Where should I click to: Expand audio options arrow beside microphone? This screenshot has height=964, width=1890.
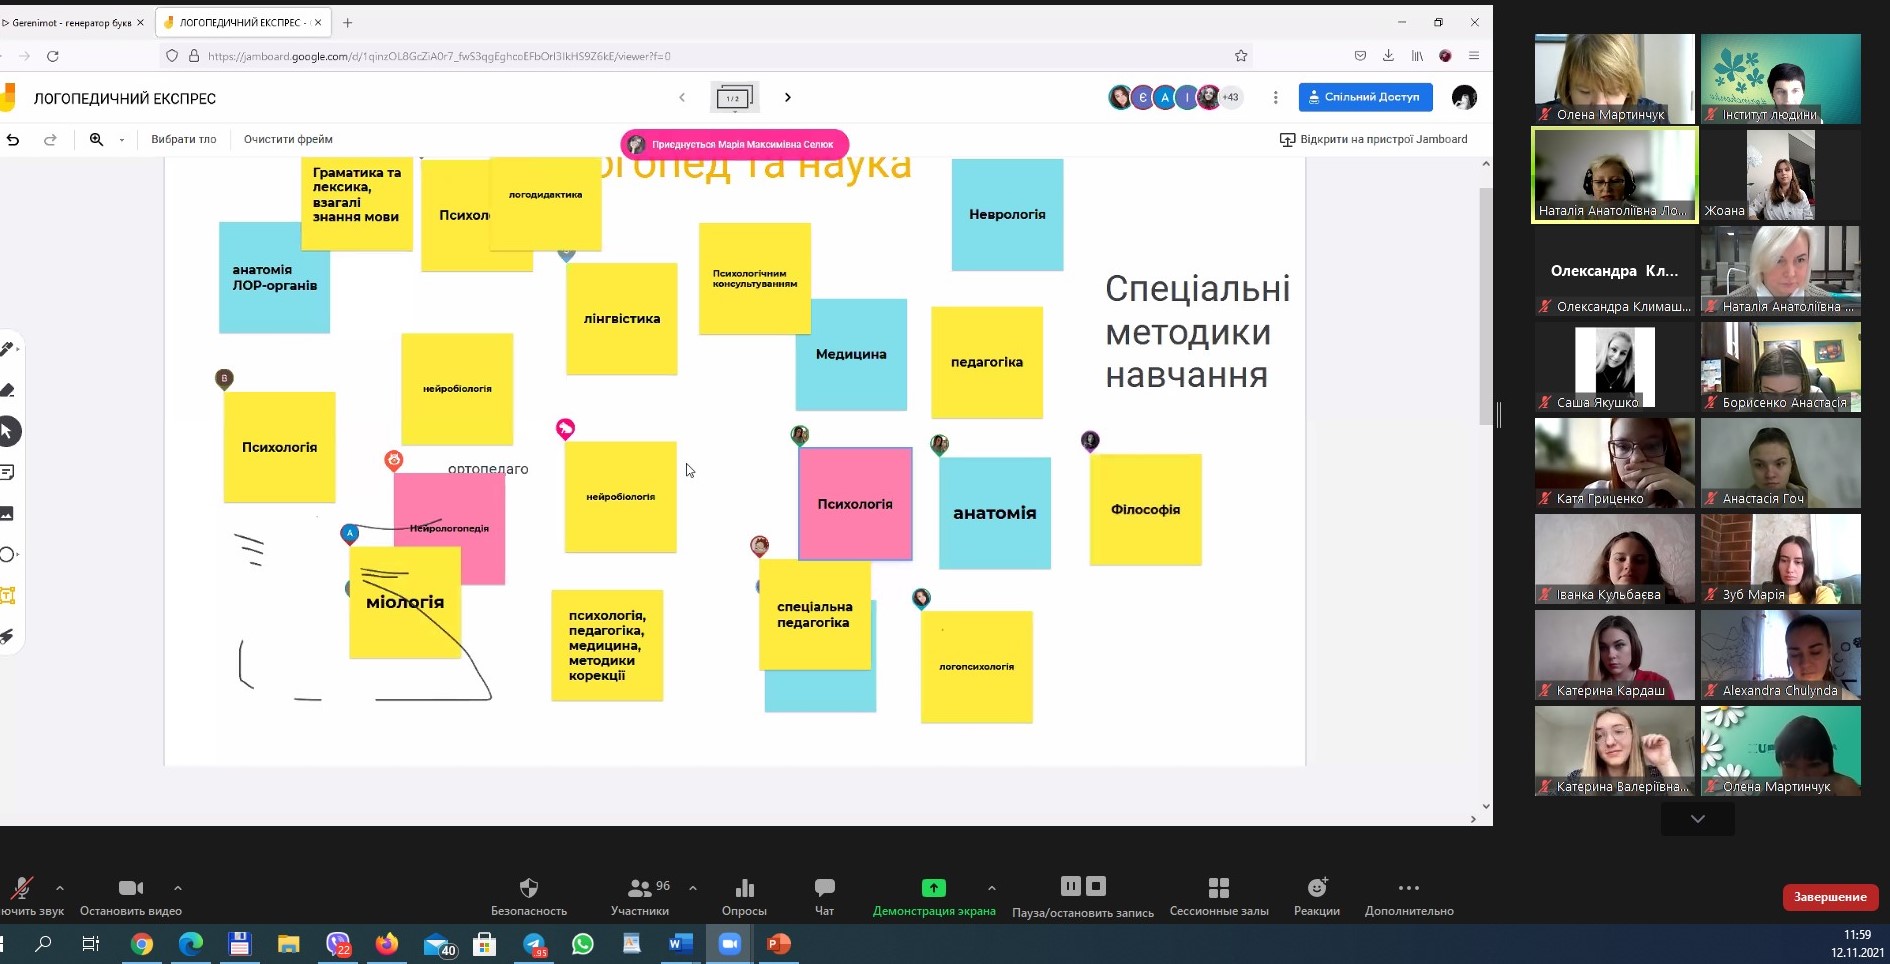pos(60,888)
